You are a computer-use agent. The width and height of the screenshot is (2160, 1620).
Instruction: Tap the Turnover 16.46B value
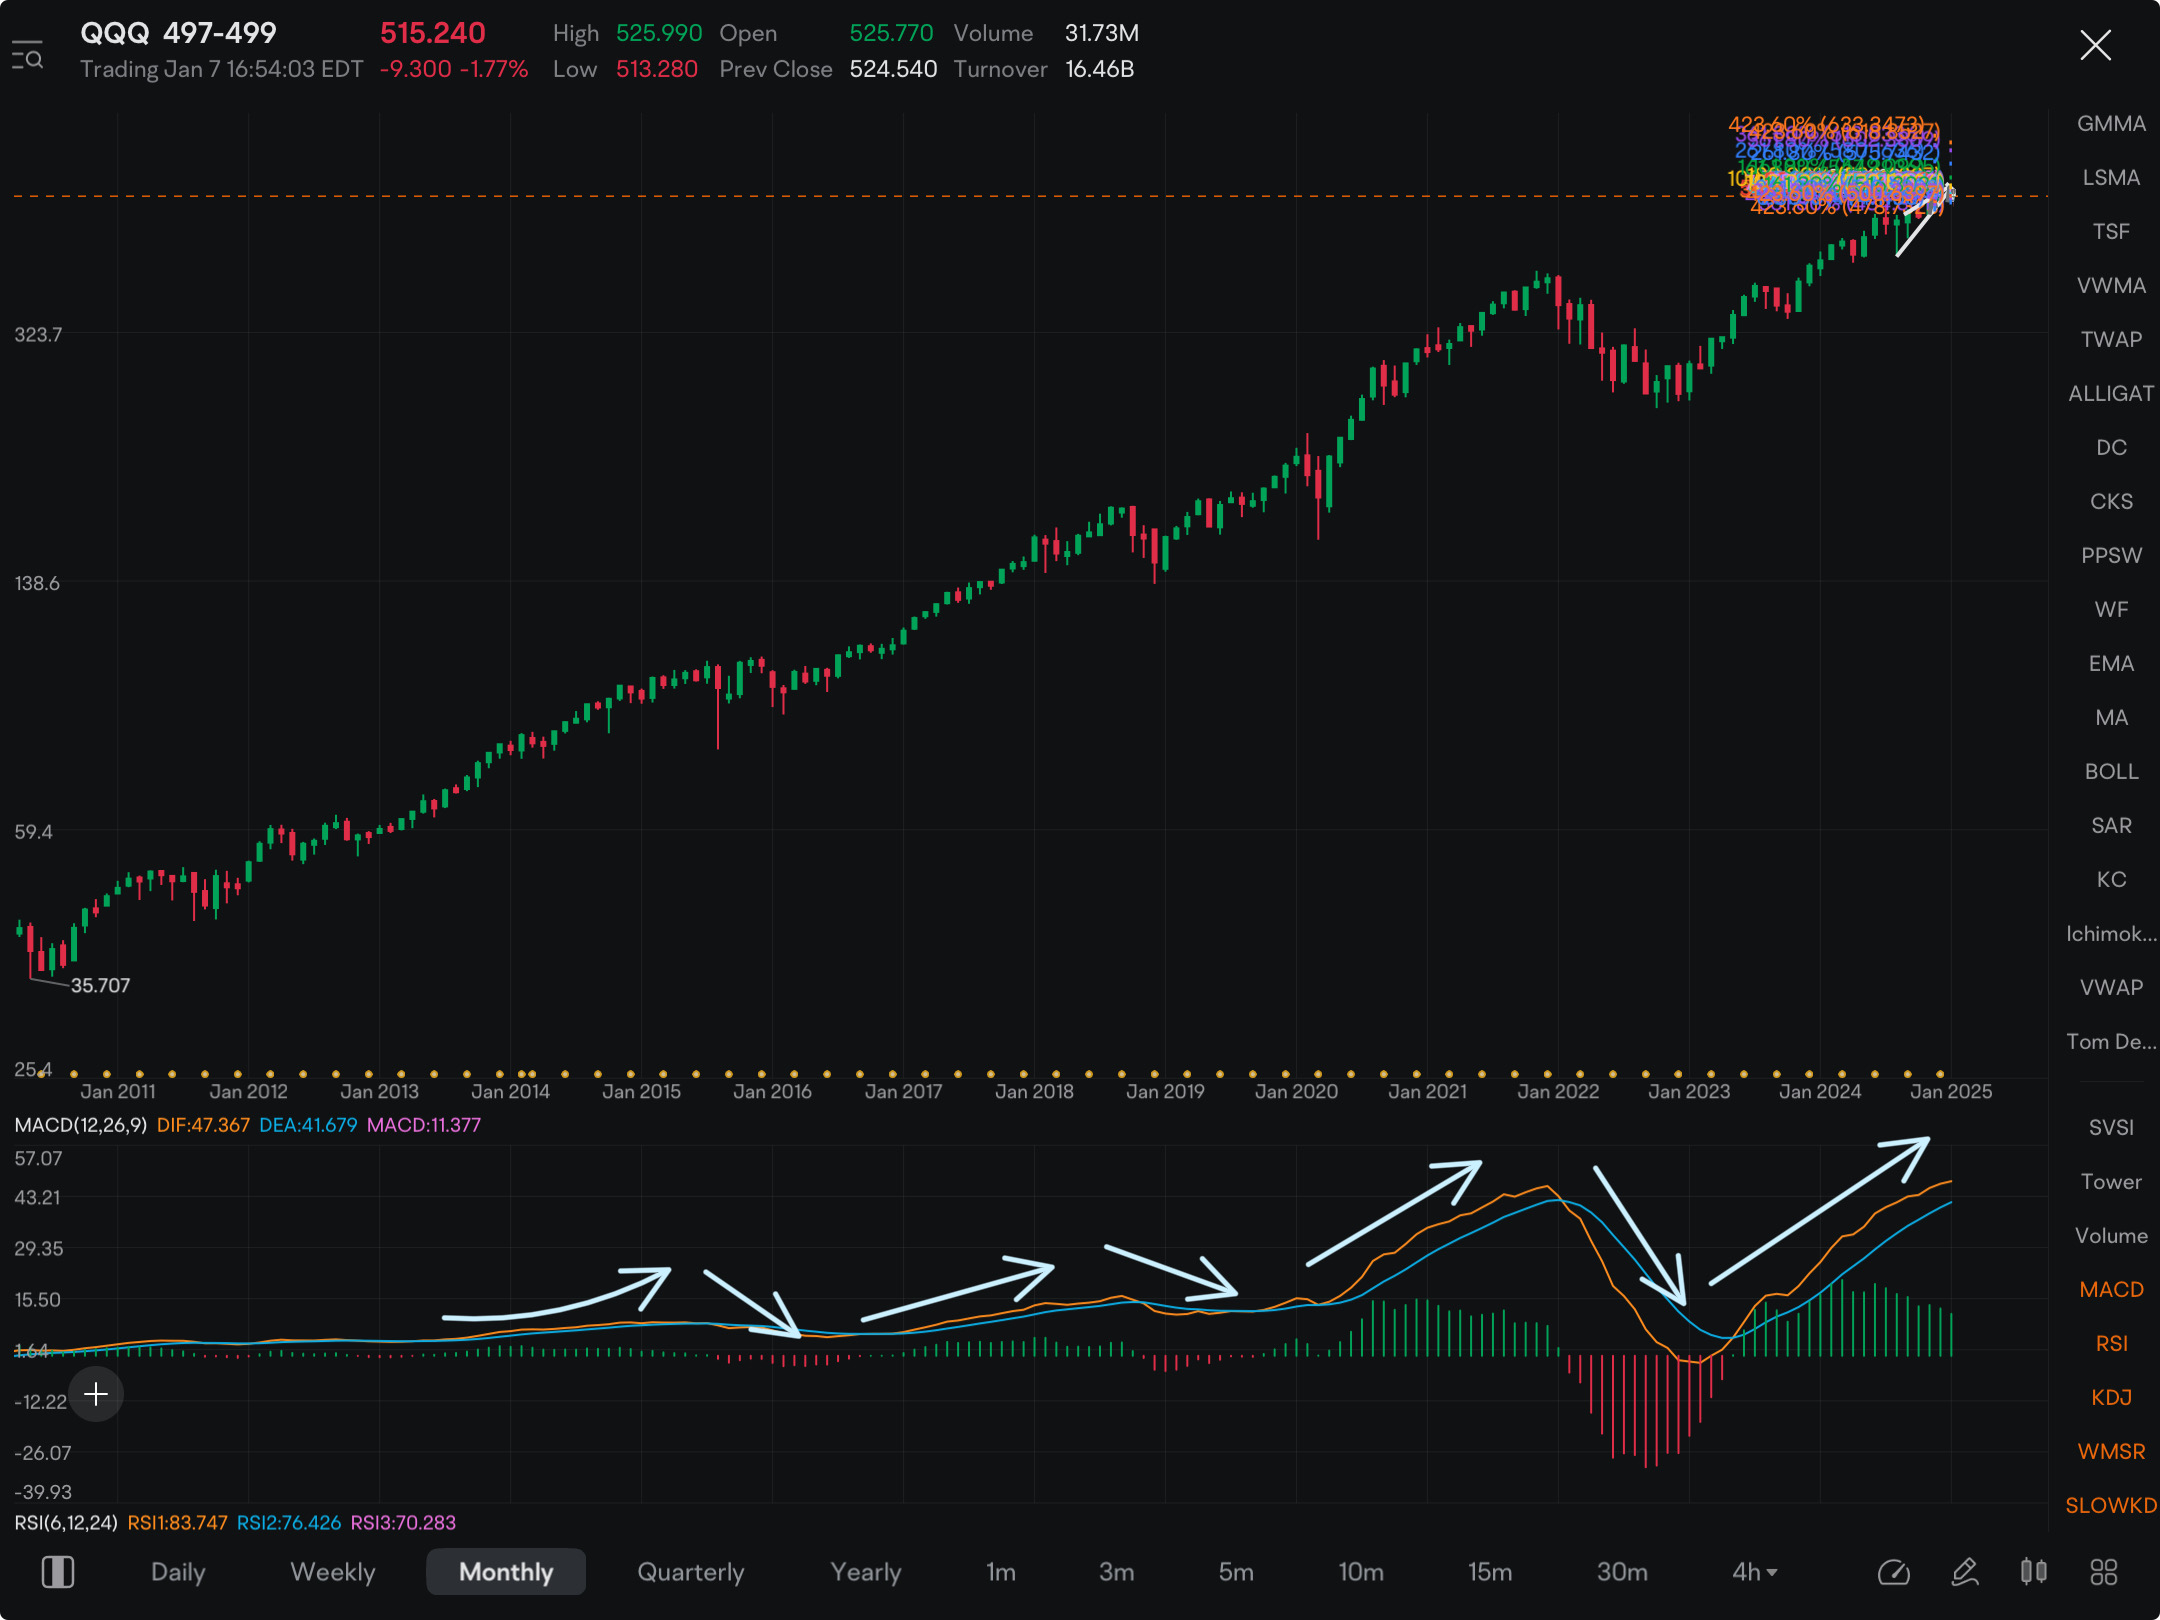tap(1100, 69)
